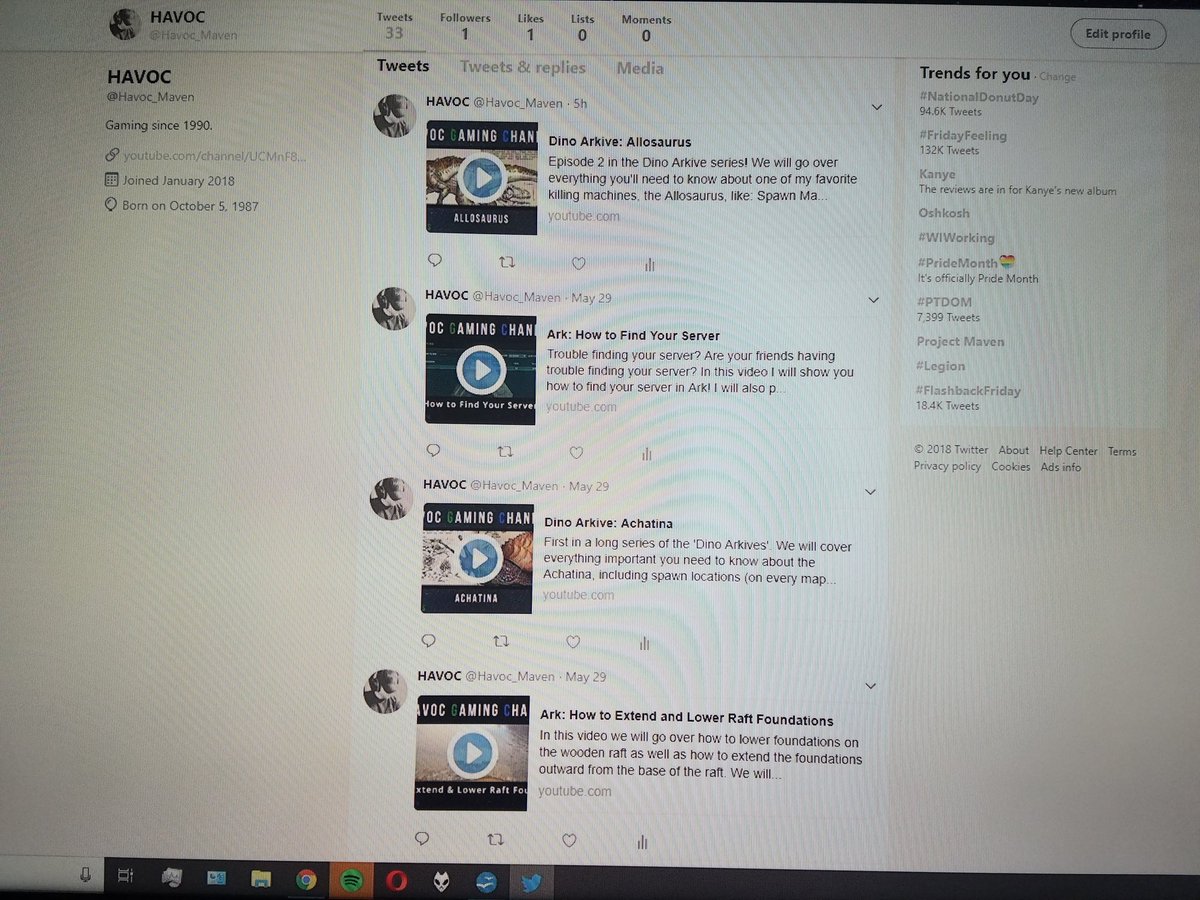Image resolution: width=1200 pixels, height=900 pixels.
Task: Play the Extend & Lower Raft video
Action: click(x=472, y=752)
